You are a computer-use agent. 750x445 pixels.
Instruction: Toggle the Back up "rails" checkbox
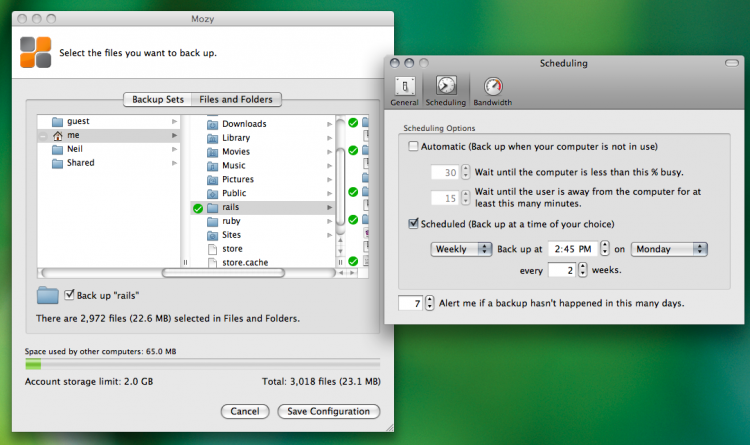(69, 295)
